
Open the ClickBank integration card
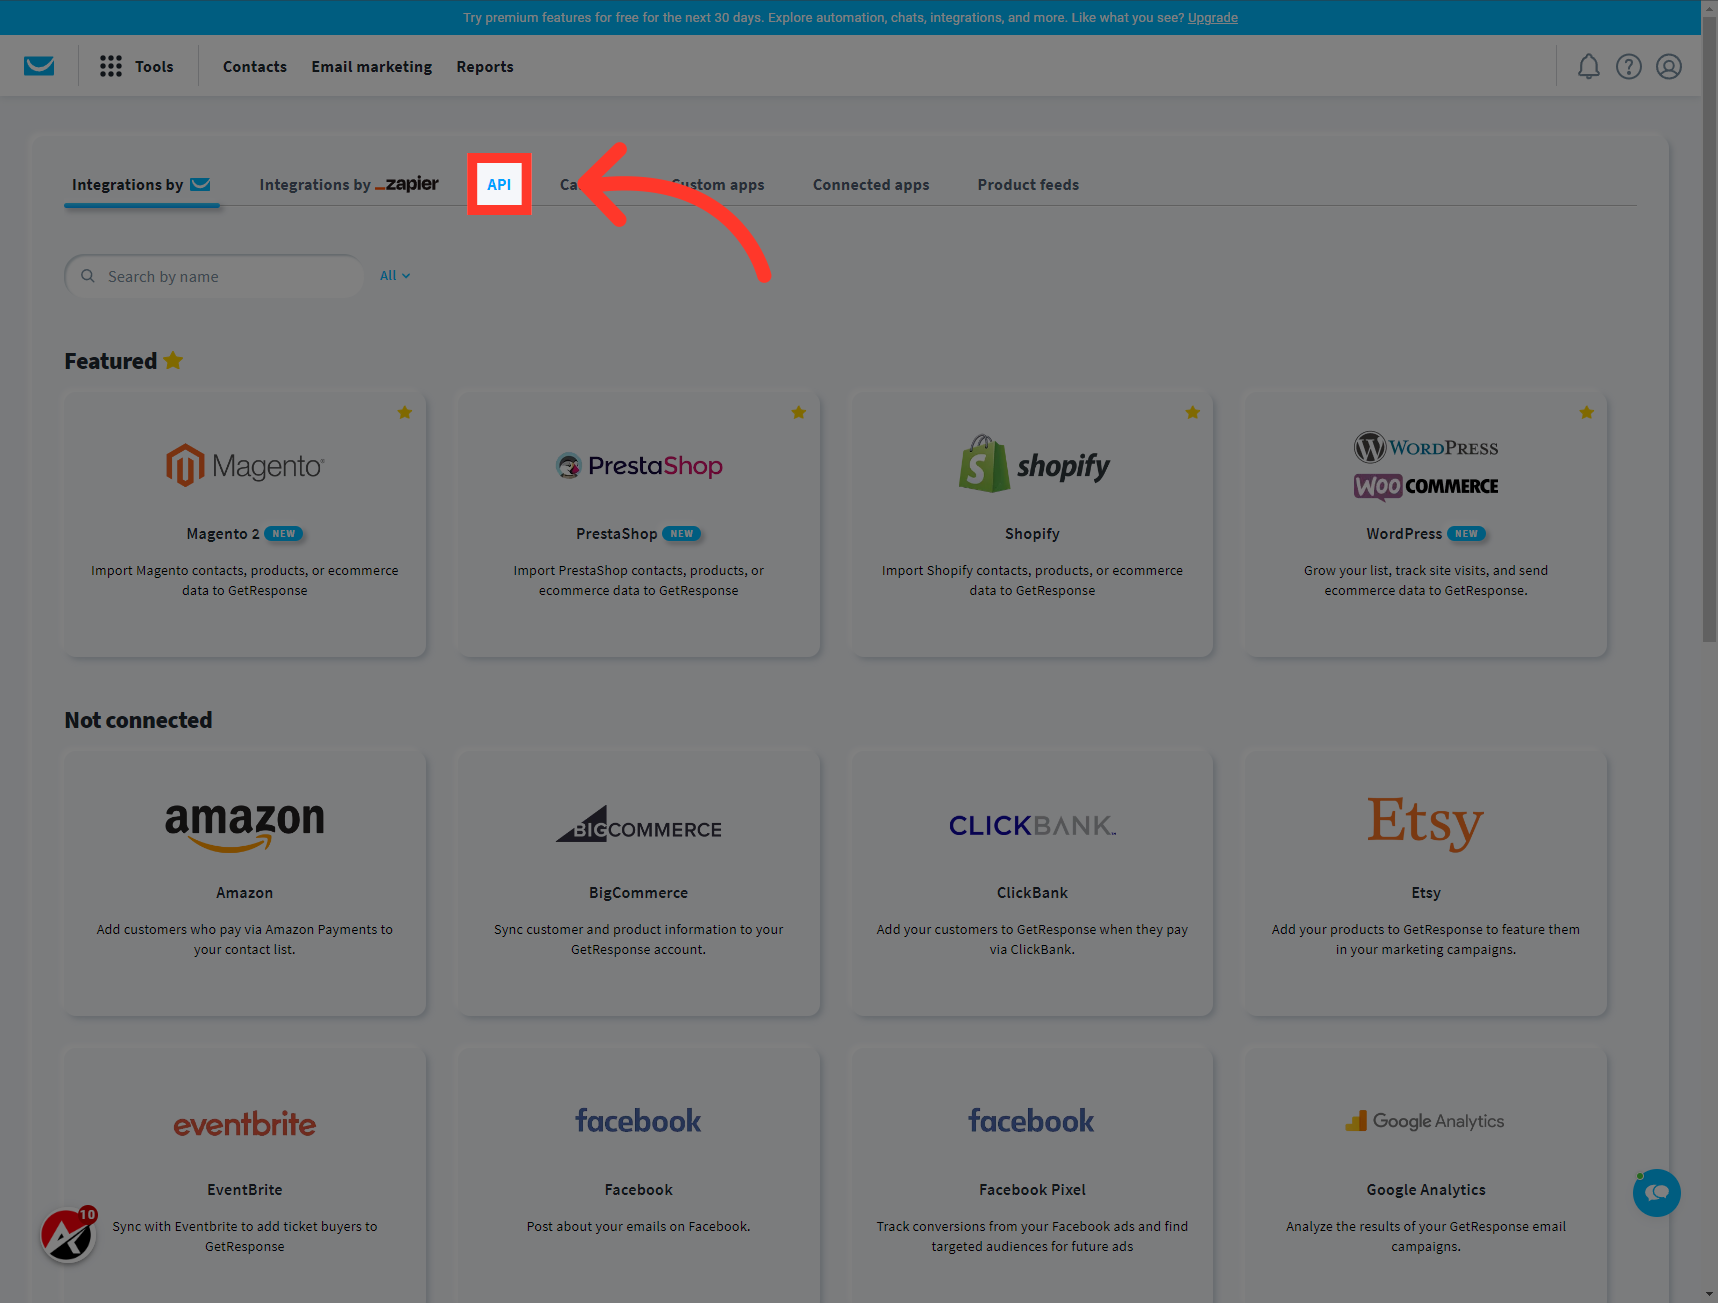[x=1031, y=883]
